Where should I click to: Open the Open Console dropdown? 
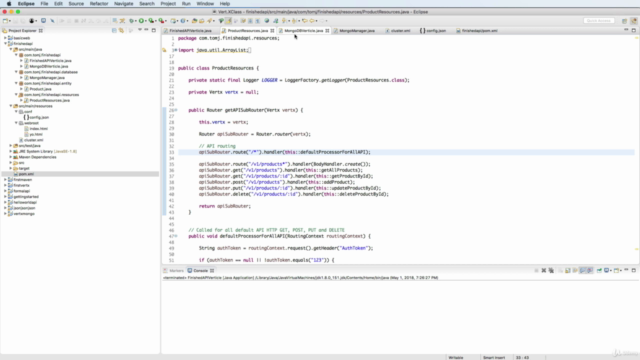pyautogui.click(x=621, y=270)
